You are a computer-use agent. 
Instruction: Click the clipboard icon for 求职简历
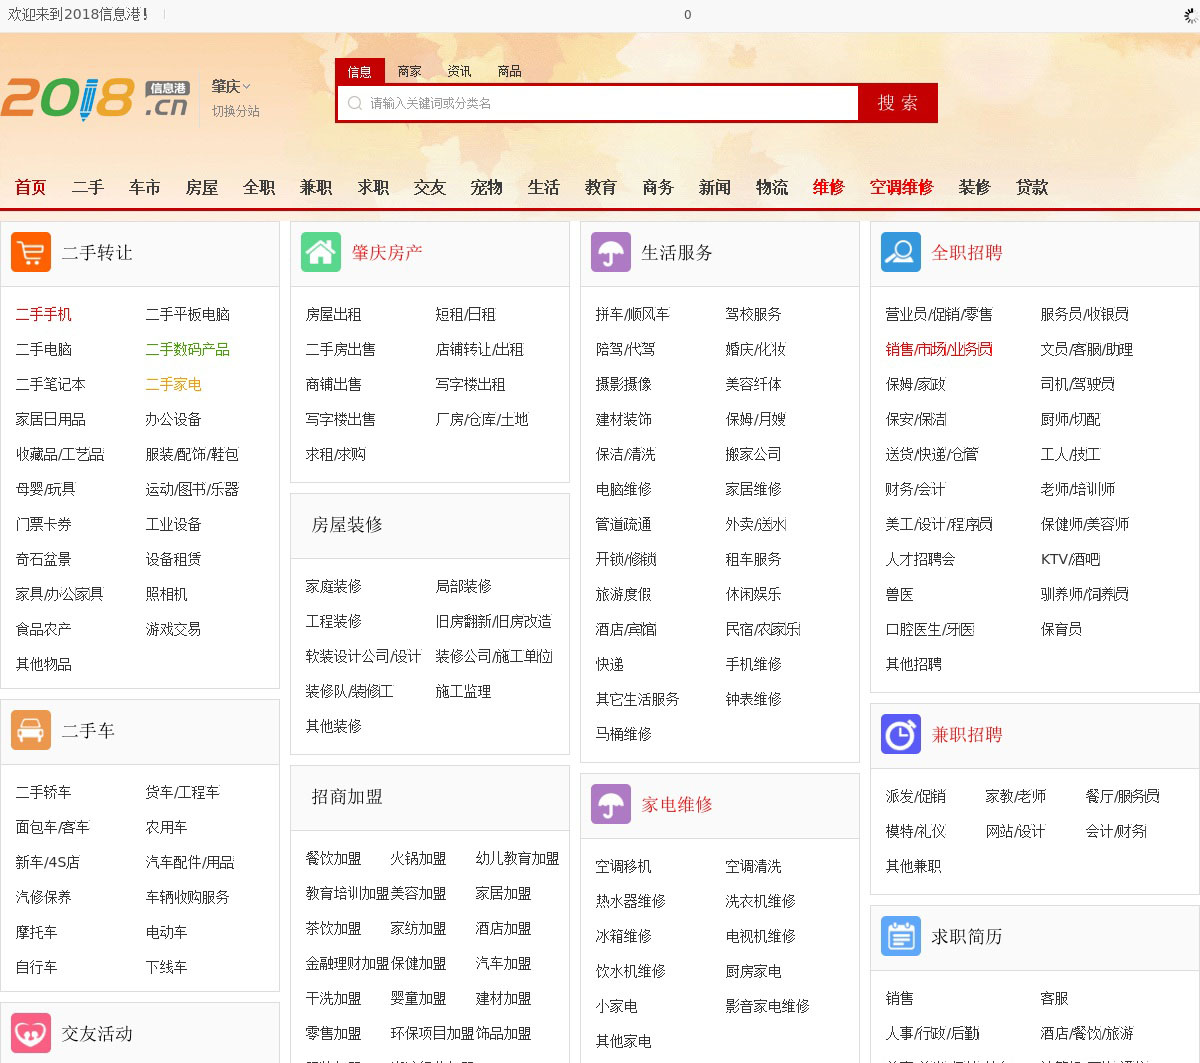click(x=901, y=936)
